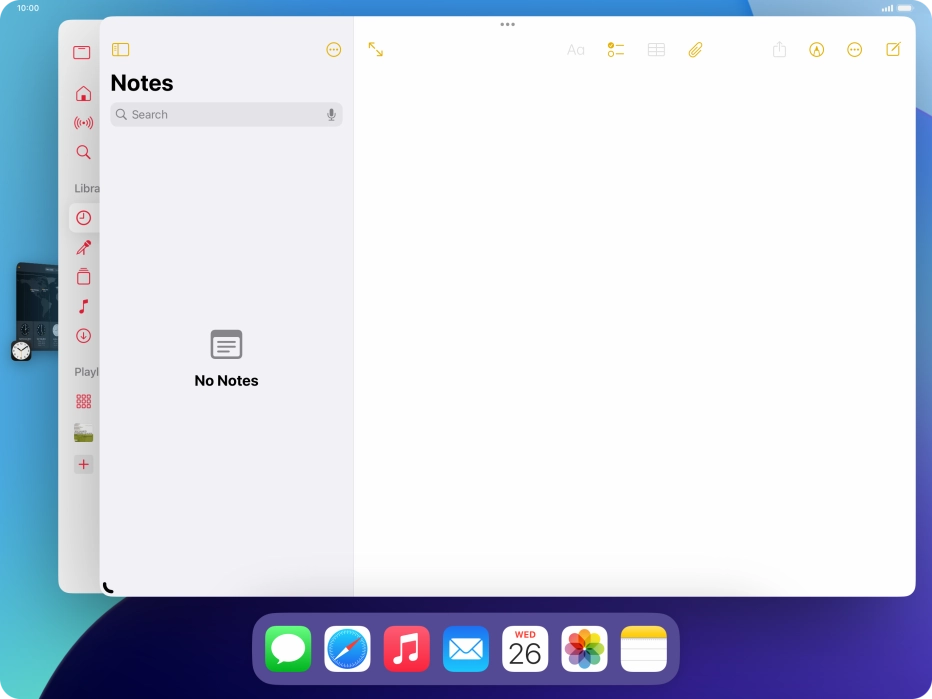Open the folder options ellipsis menu

tap(334, 49)
